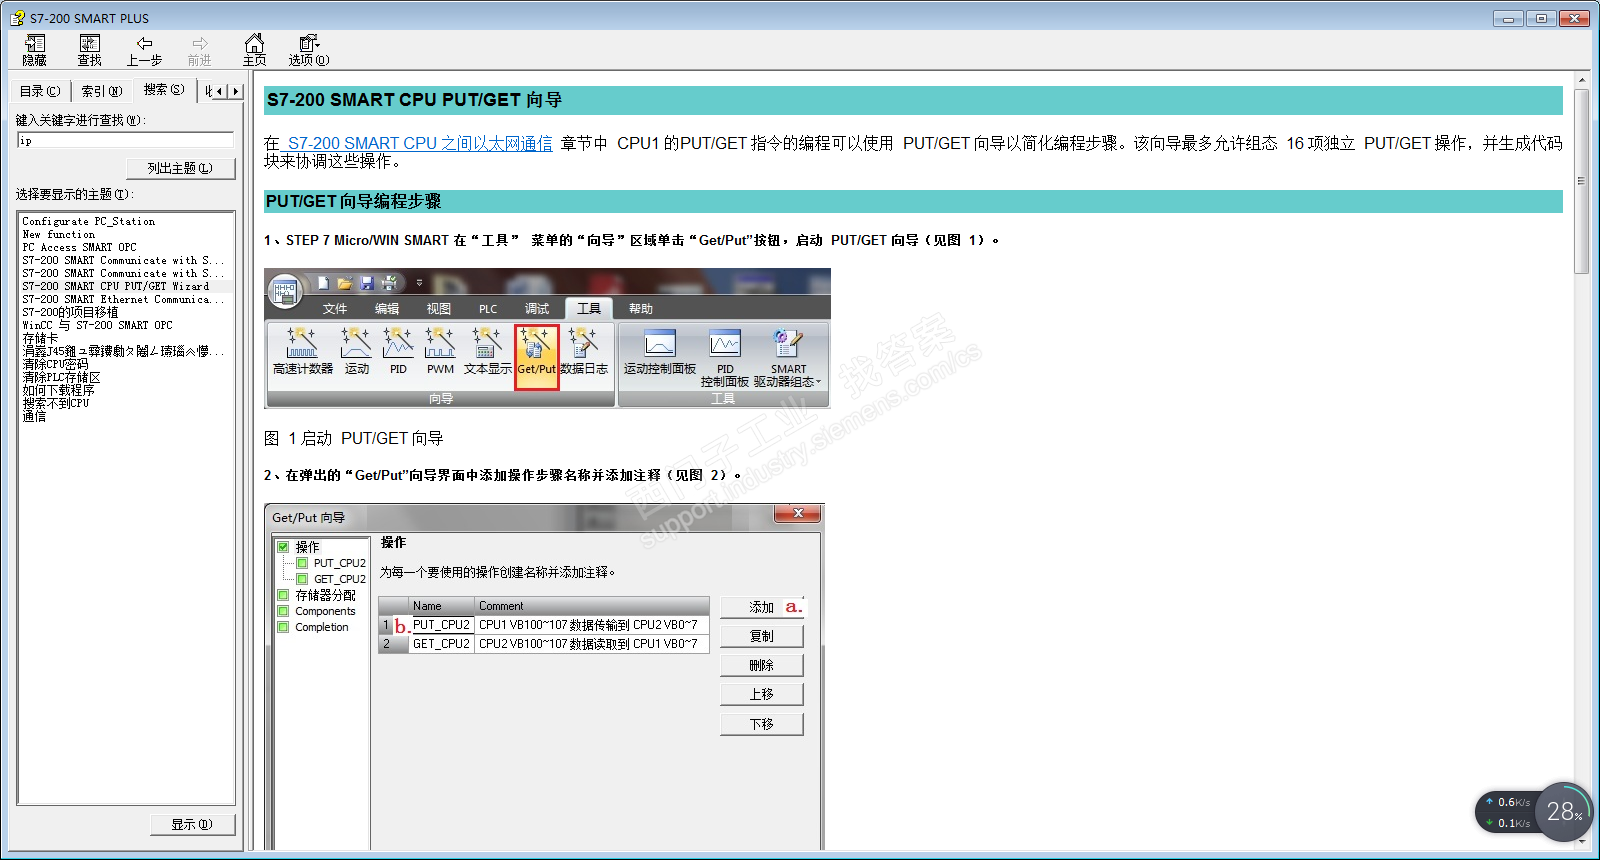Viewport: 1600px width, 860px height.
Task: Click the open folder icon in ribbon image
Action: tap(345, 283)
